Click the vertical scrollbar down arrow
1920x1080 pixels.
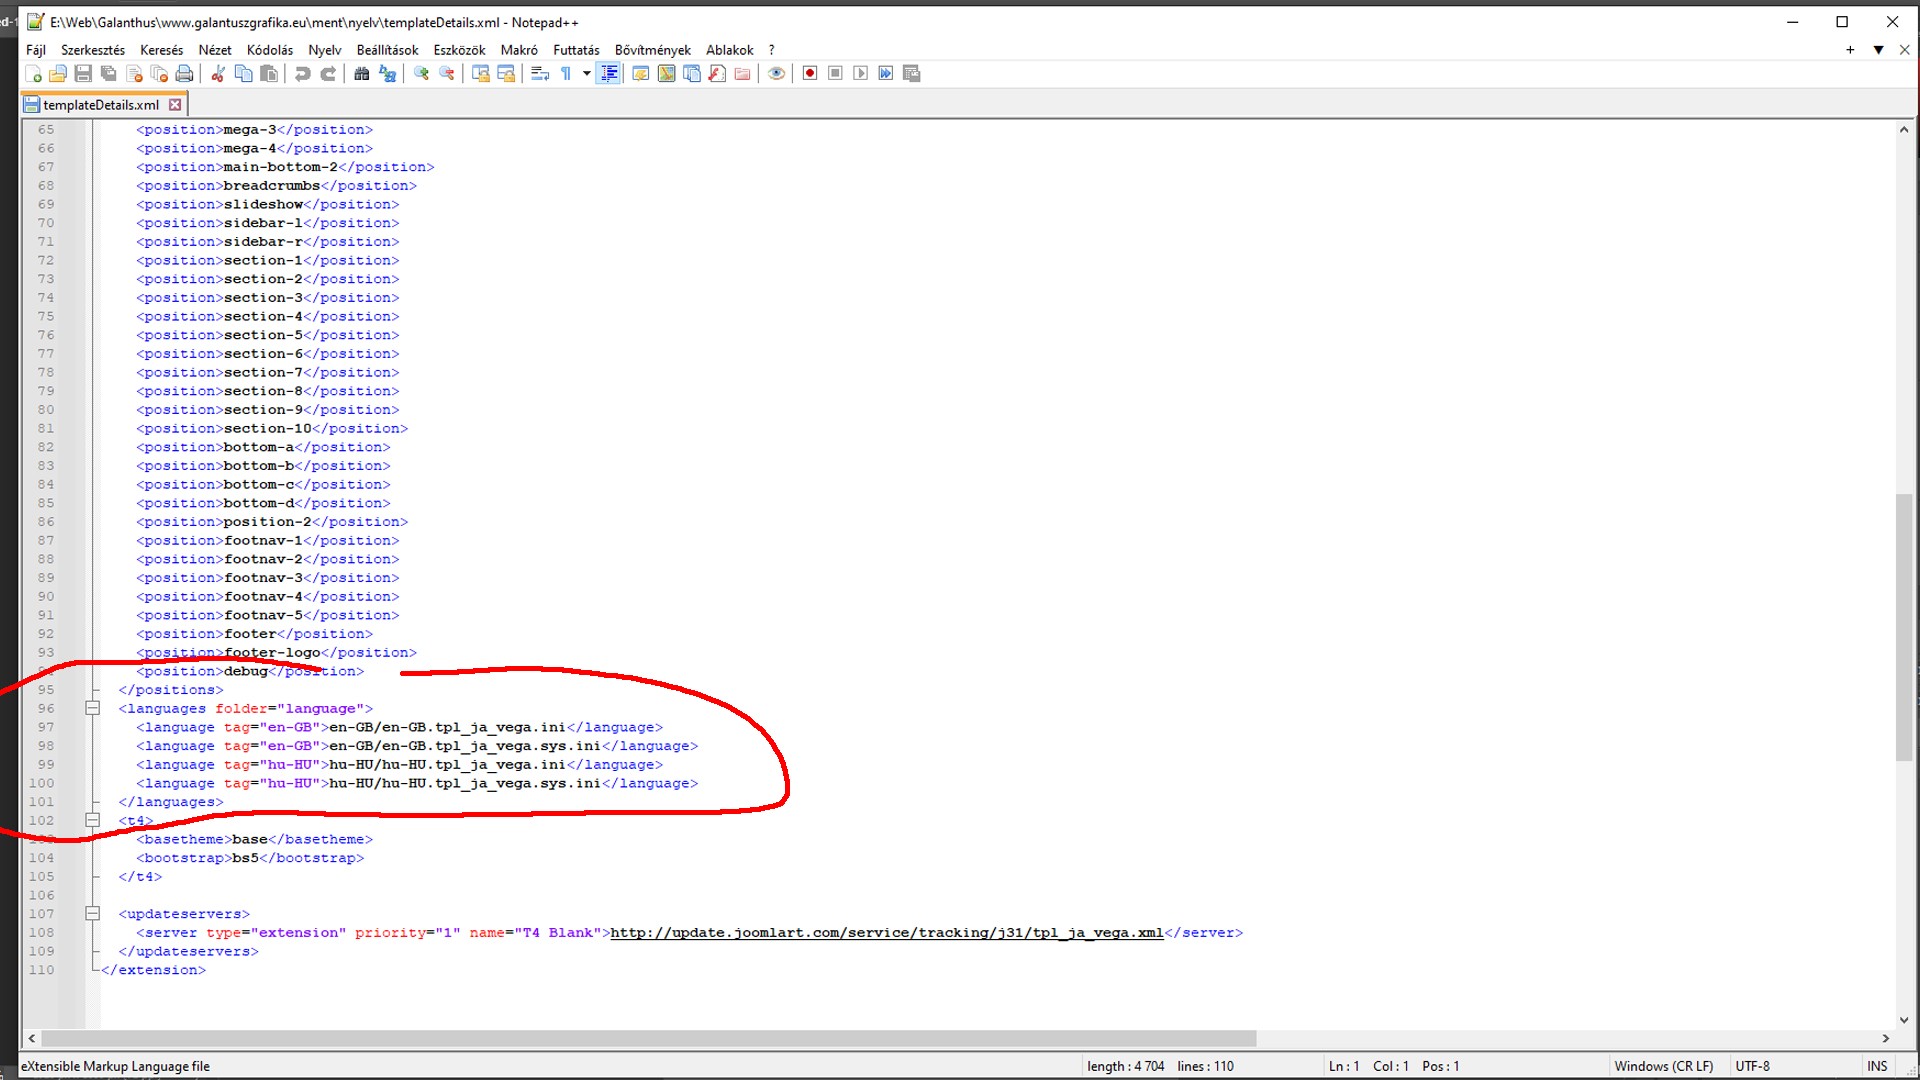(1903, 1020)
